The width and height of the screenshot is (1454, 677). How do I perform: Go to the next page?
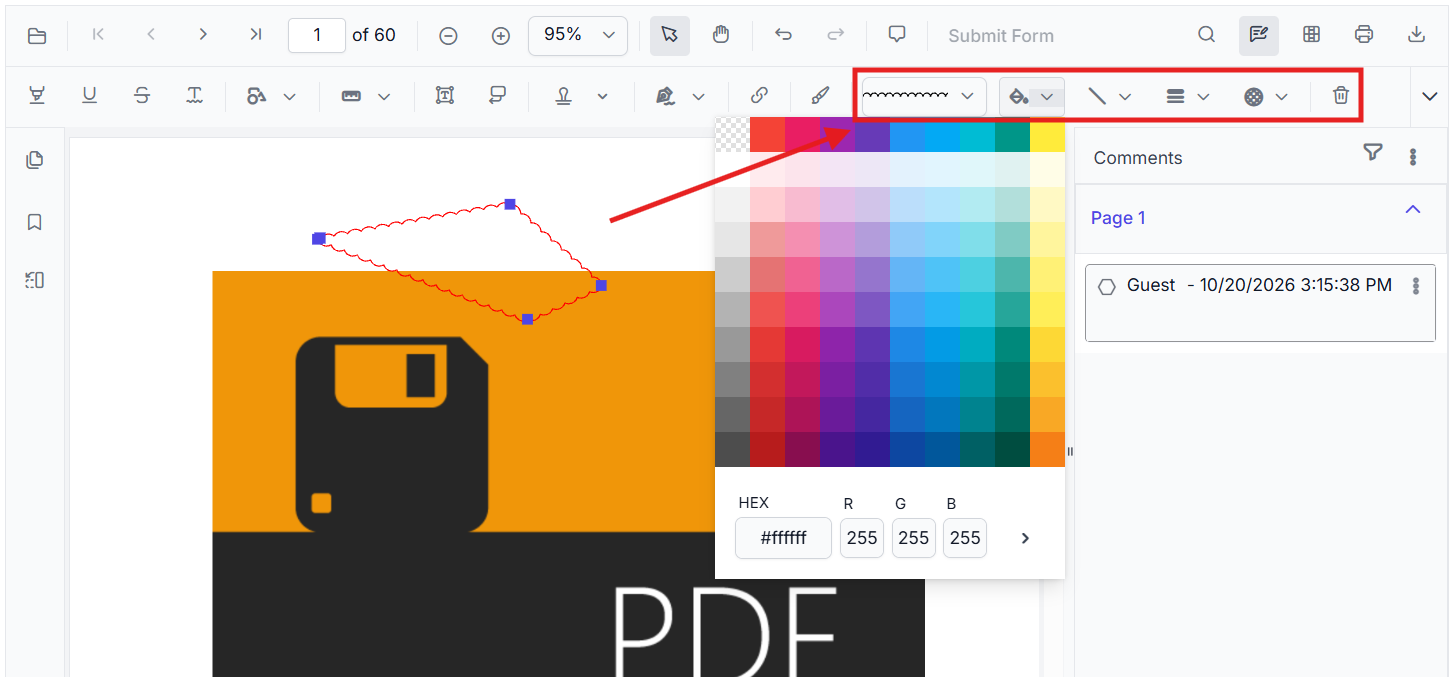203,35
